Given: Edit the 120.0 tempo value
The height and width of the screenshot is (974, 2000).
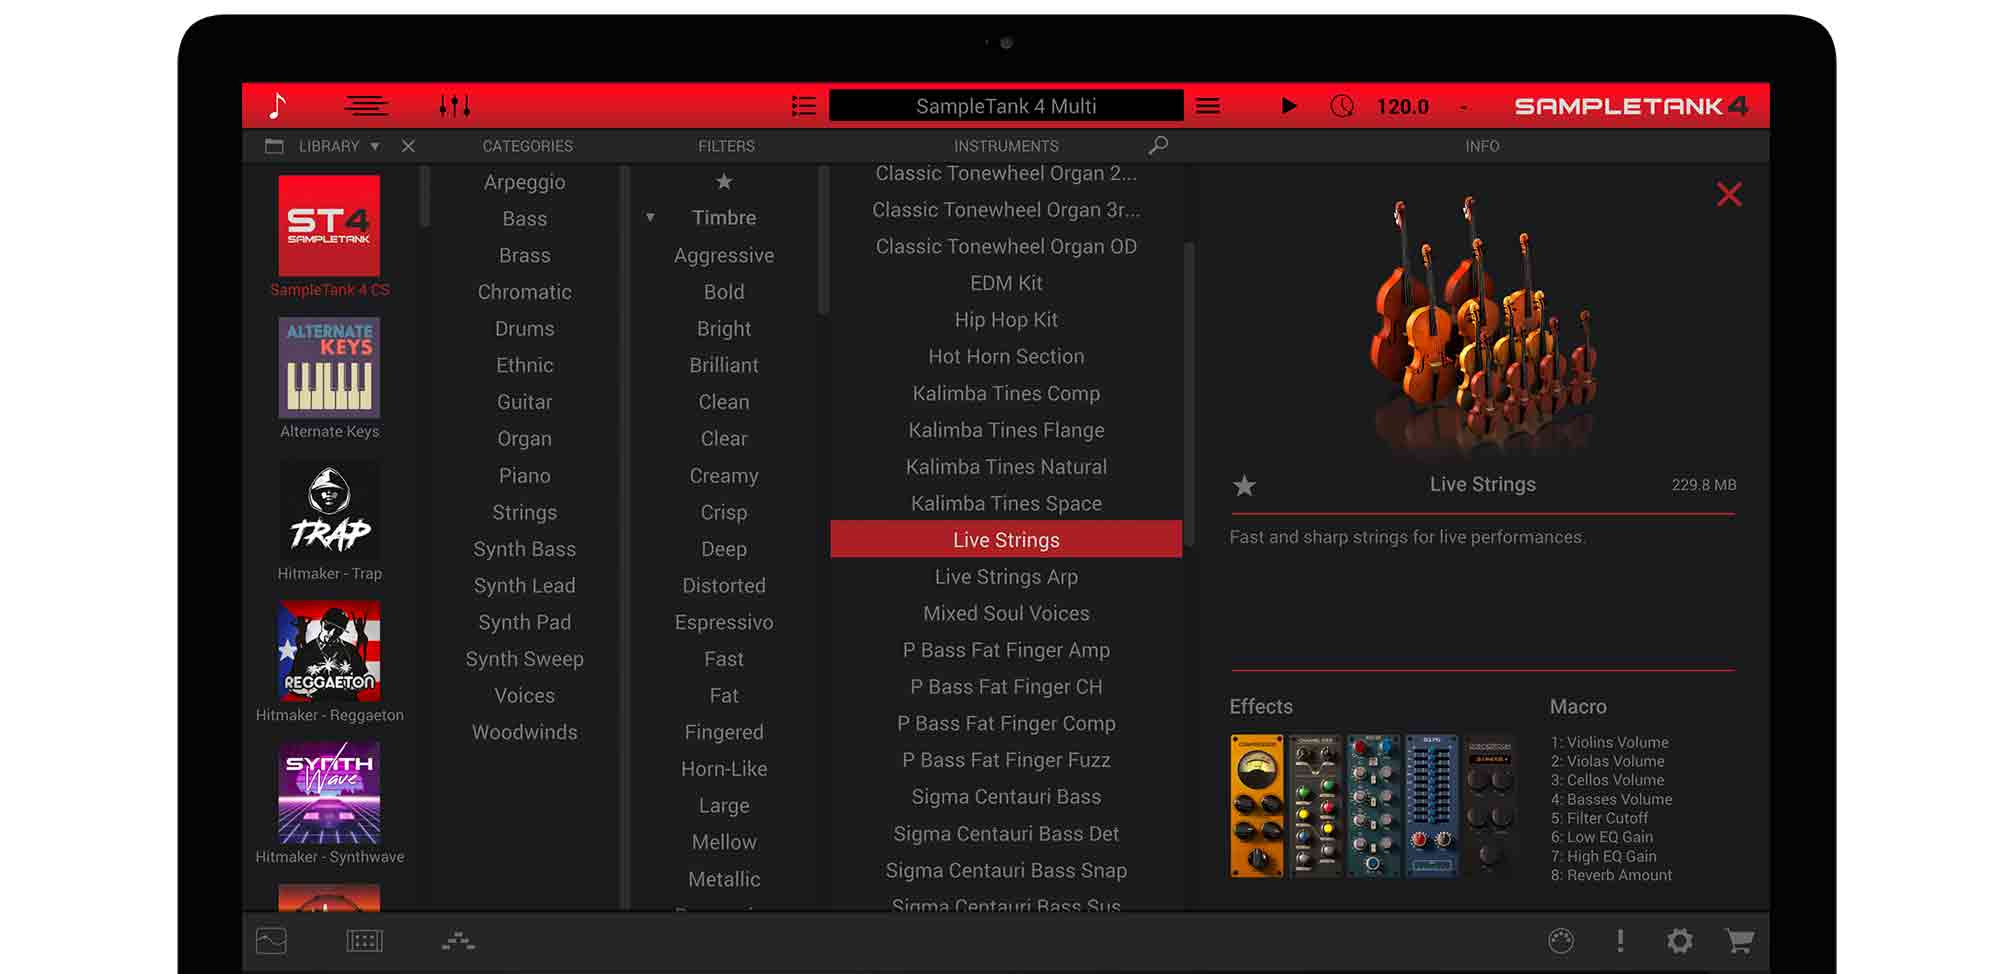Looking at the screenshot, I should [x=1402, y=106].
